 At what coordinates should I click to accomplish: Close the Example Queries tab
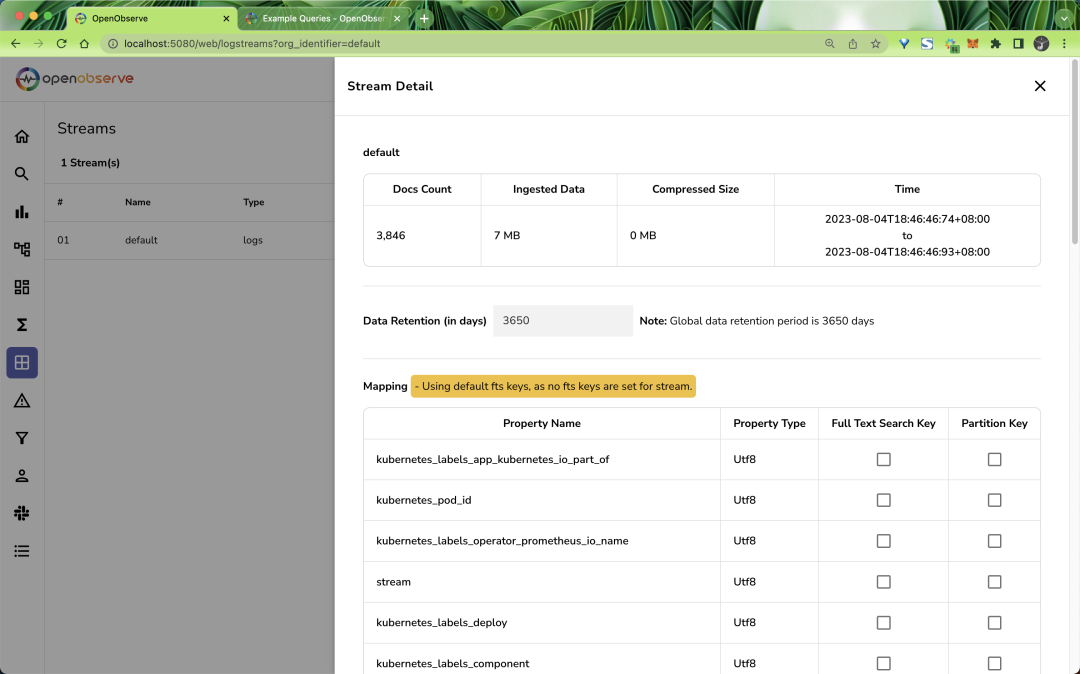[x=397, y=19]
